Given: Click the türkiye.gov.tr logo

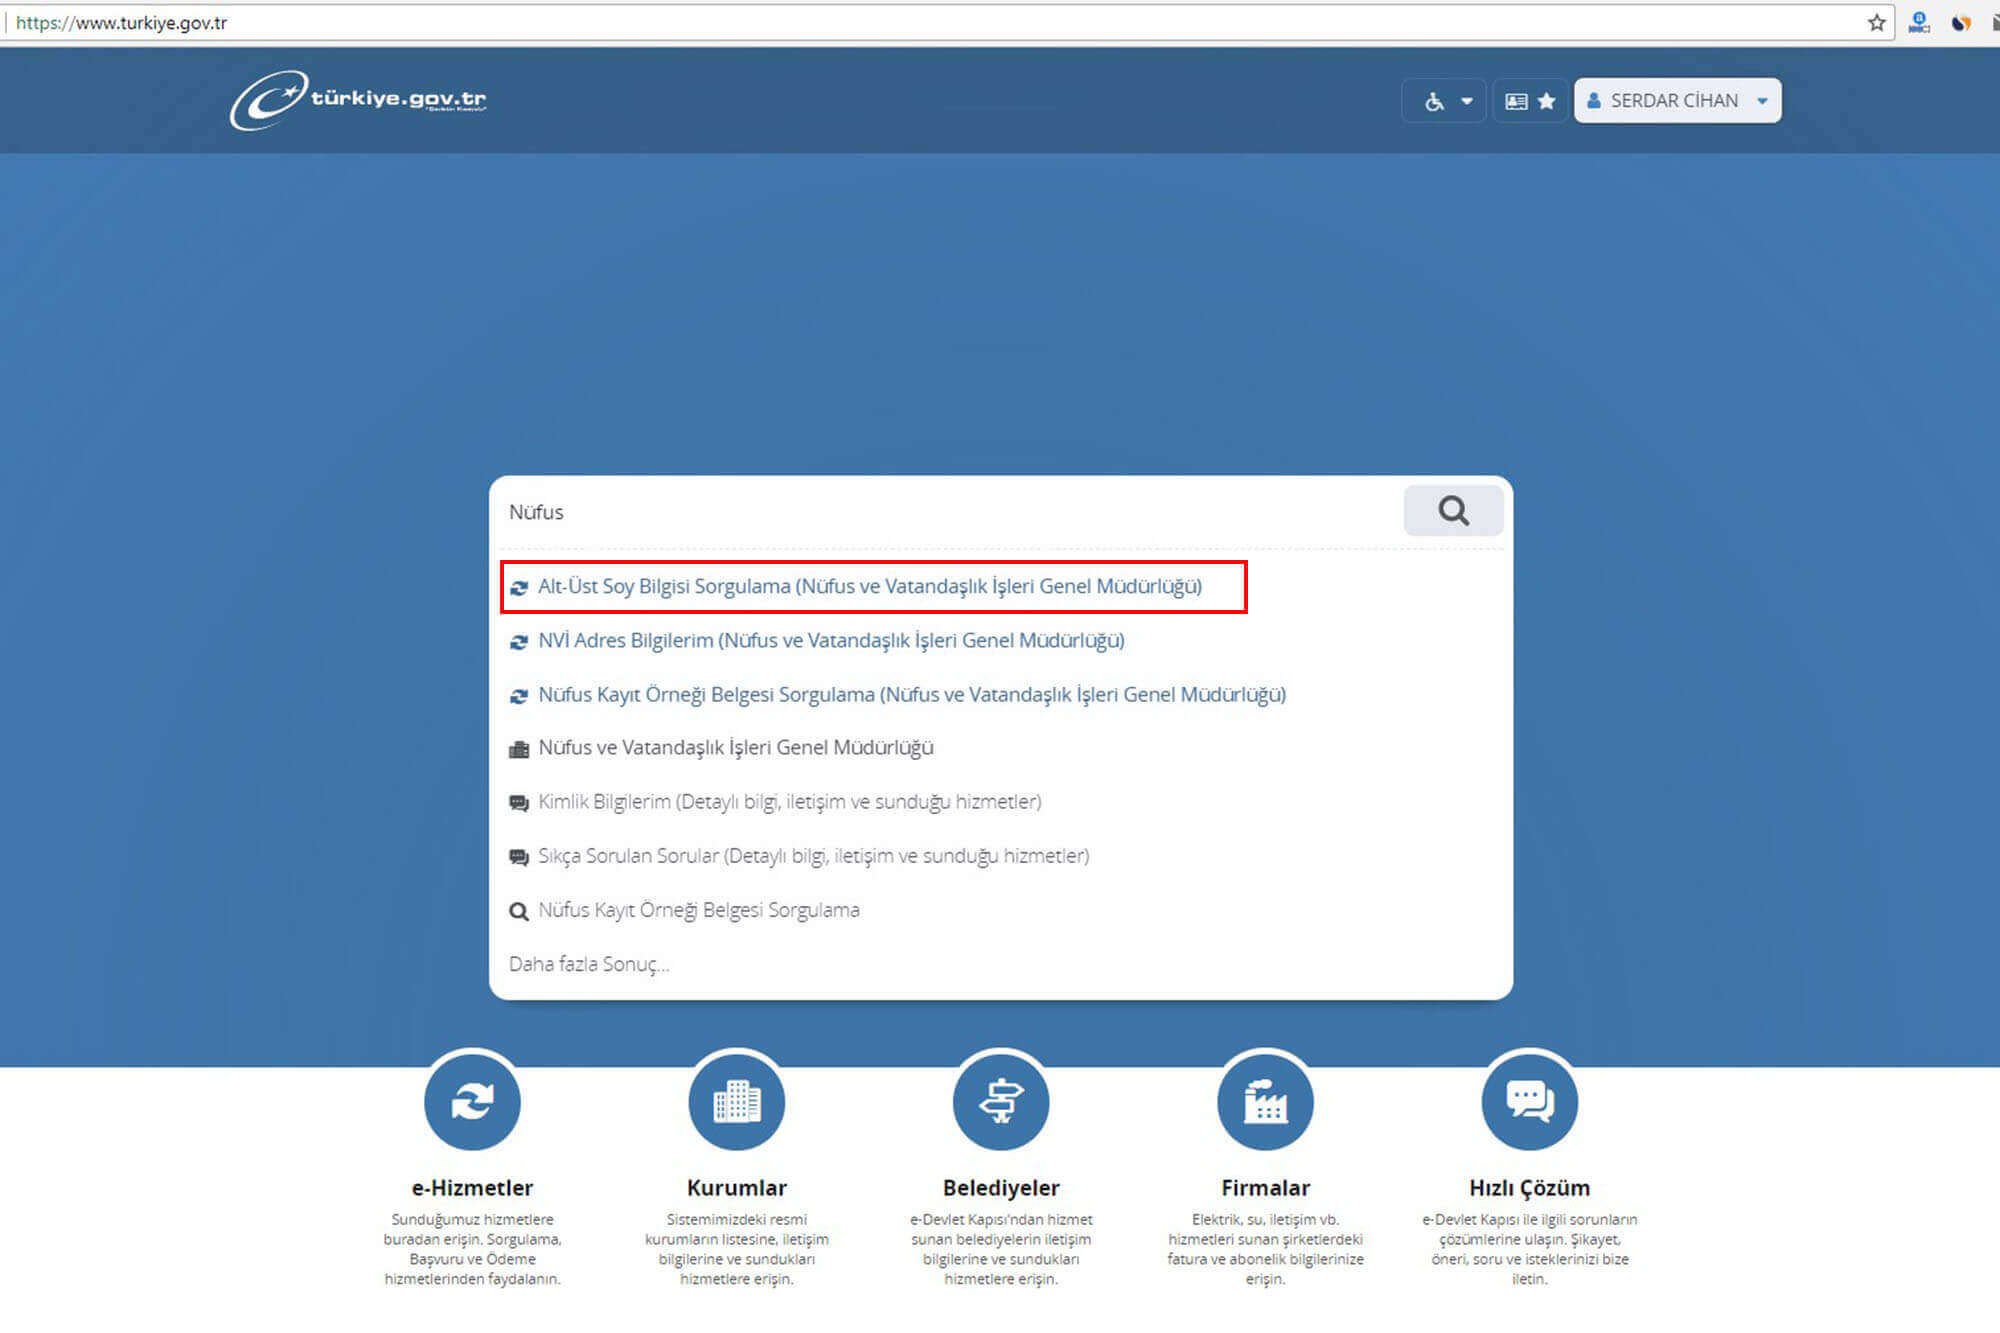Looking at the screenshot, I should 358,100.
